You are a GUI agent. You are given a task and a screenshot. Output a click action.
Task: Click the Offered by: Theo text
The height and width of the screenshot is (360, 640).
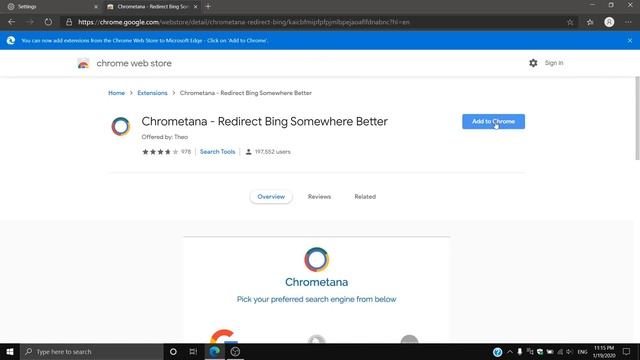pyautogui.click(x=164, y=137)
